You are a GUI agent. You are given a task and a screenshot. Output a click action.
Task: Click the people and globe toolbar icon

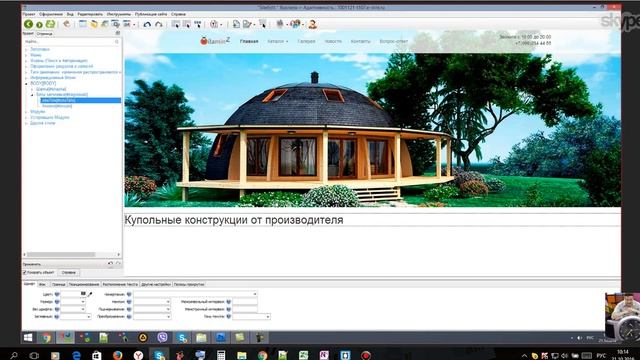(296, 24)
